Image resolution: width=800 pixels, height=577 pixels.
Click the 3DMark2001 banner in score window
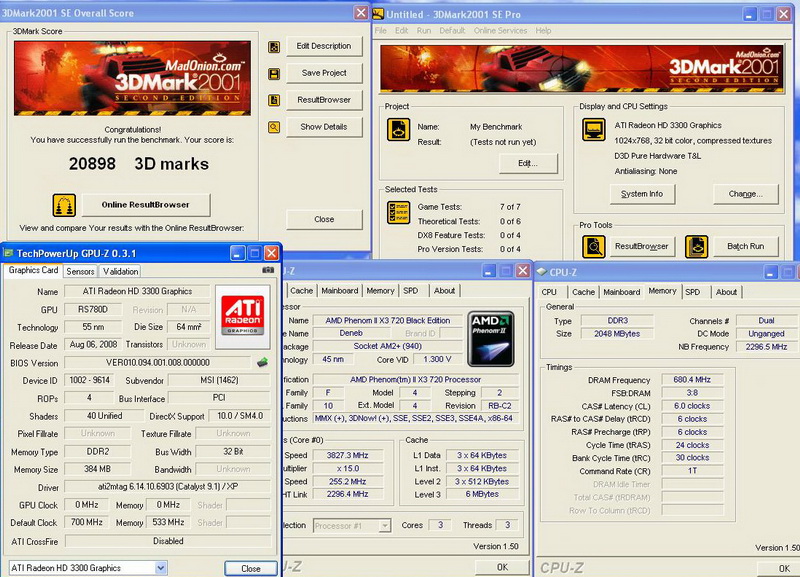tap(132, 78)
